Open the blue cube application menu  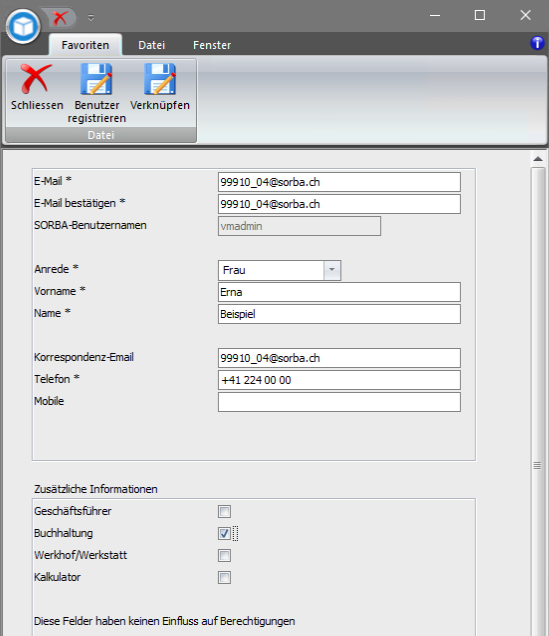(23, 27)
